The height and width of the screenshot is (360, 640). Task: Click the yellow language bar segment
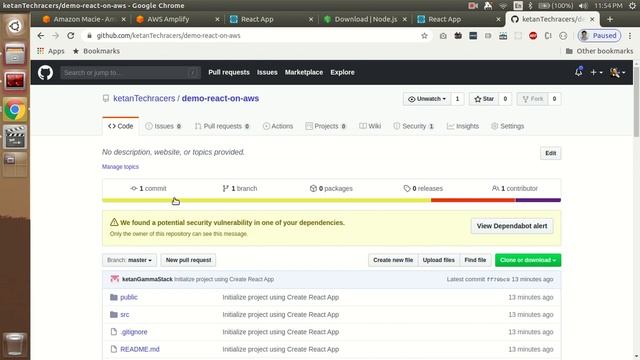pos(266,200)
